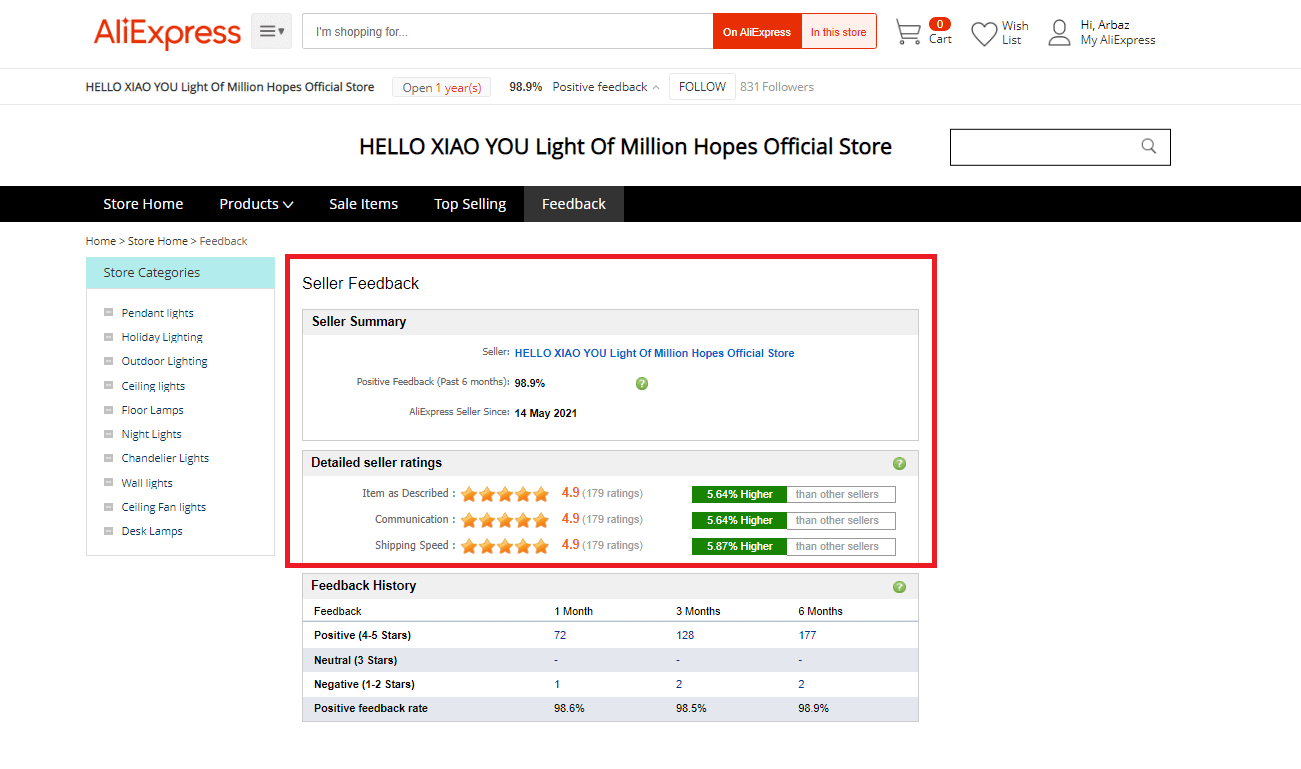Click the 98.6% positive feedback rate
Viewport: 1301px width, 769px height.
coord(569,708)
